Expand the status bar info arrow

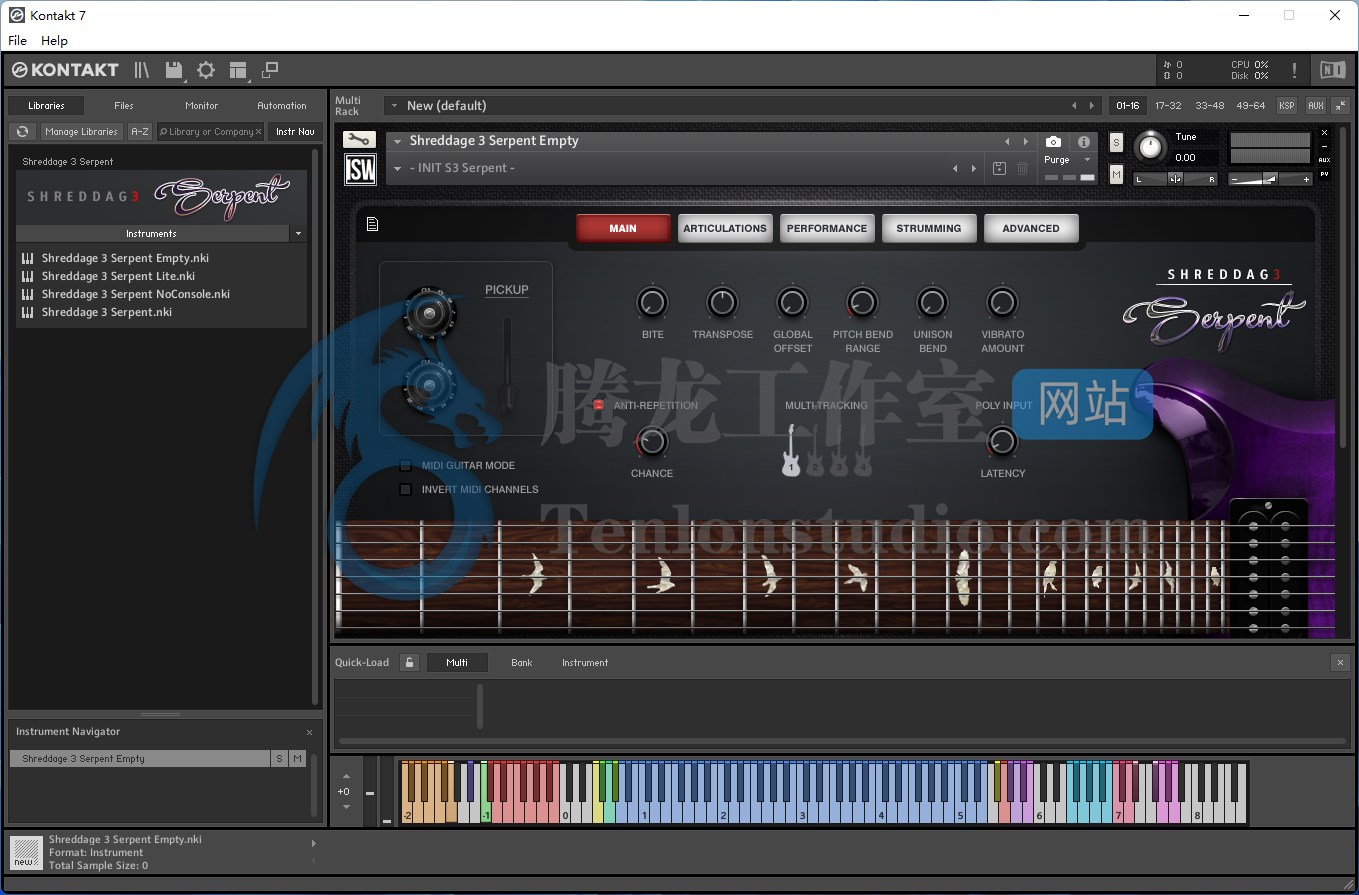pos(314,843)
